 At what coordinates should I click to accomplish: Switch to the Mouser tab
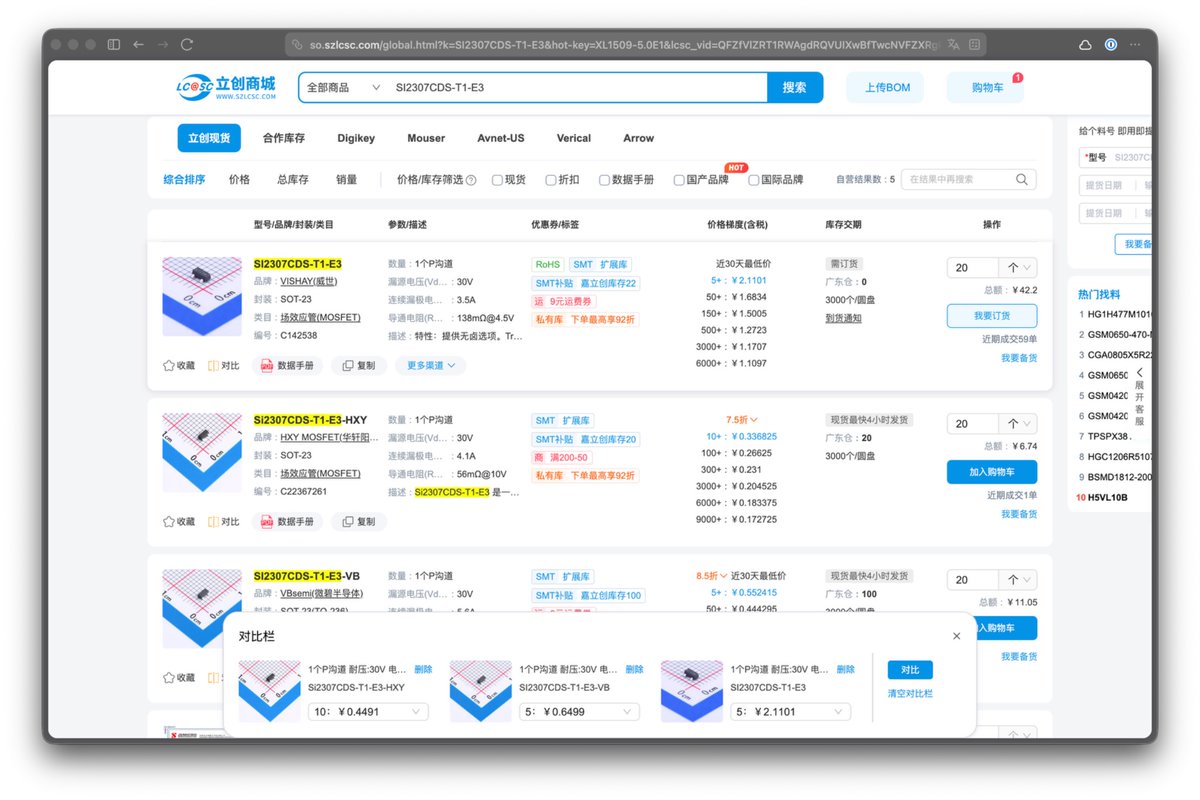pos(426,138)
